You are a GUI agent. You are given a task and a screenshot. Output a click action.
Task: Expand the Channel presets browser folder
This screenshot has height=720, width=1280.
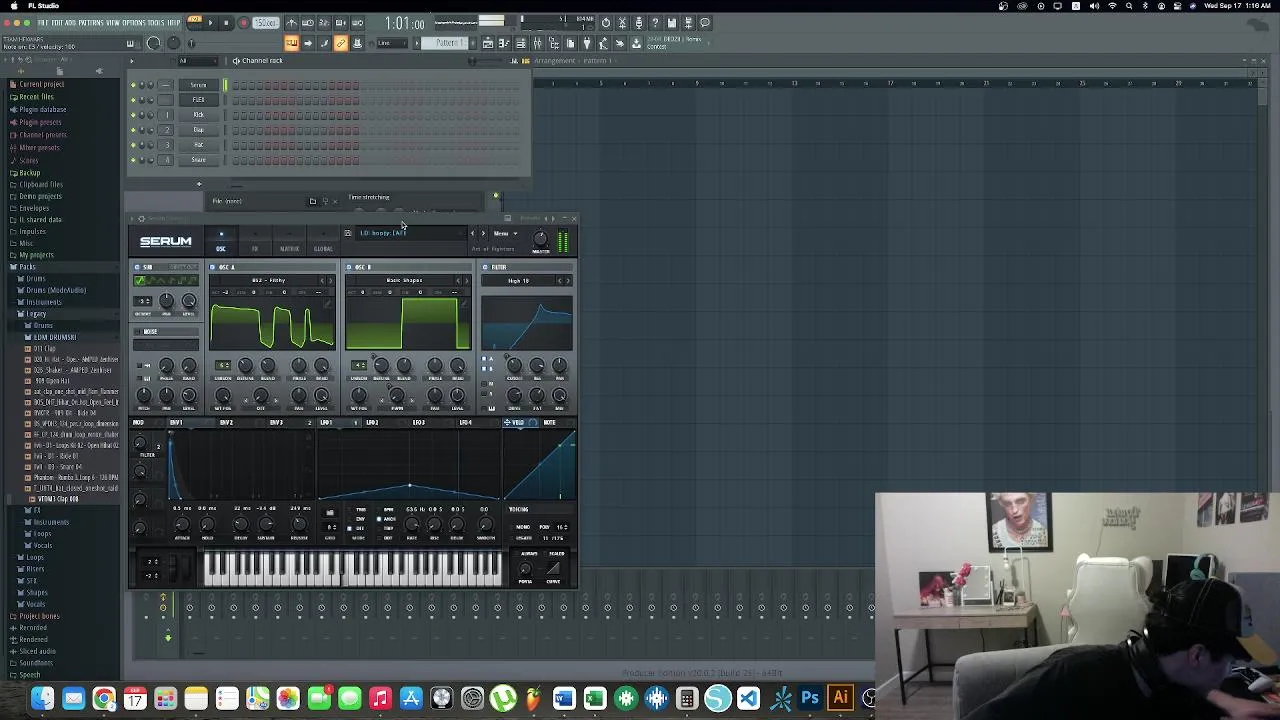(43, 135)
